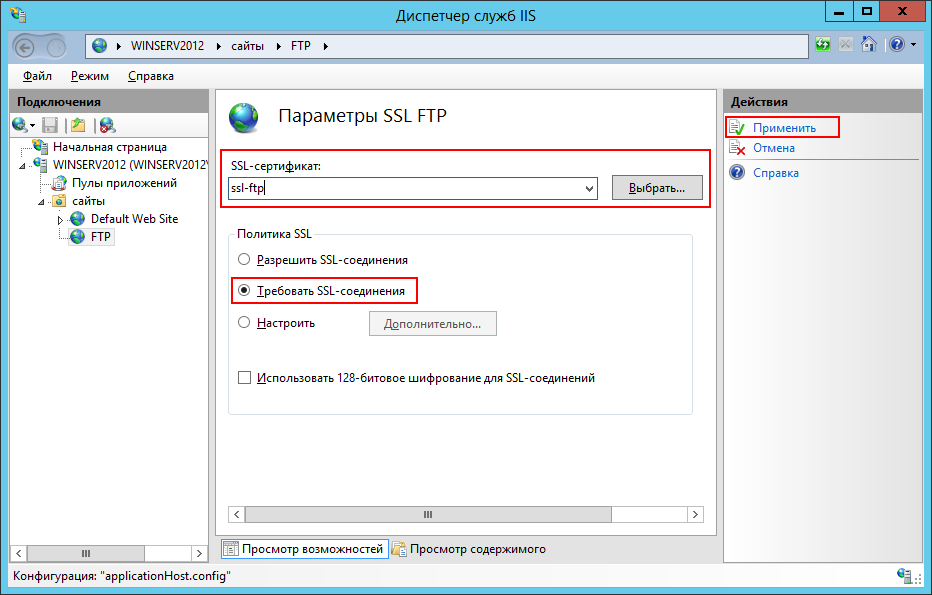Select the 'Настроить' radio button

pyautogui.click(x=244, y=323)
